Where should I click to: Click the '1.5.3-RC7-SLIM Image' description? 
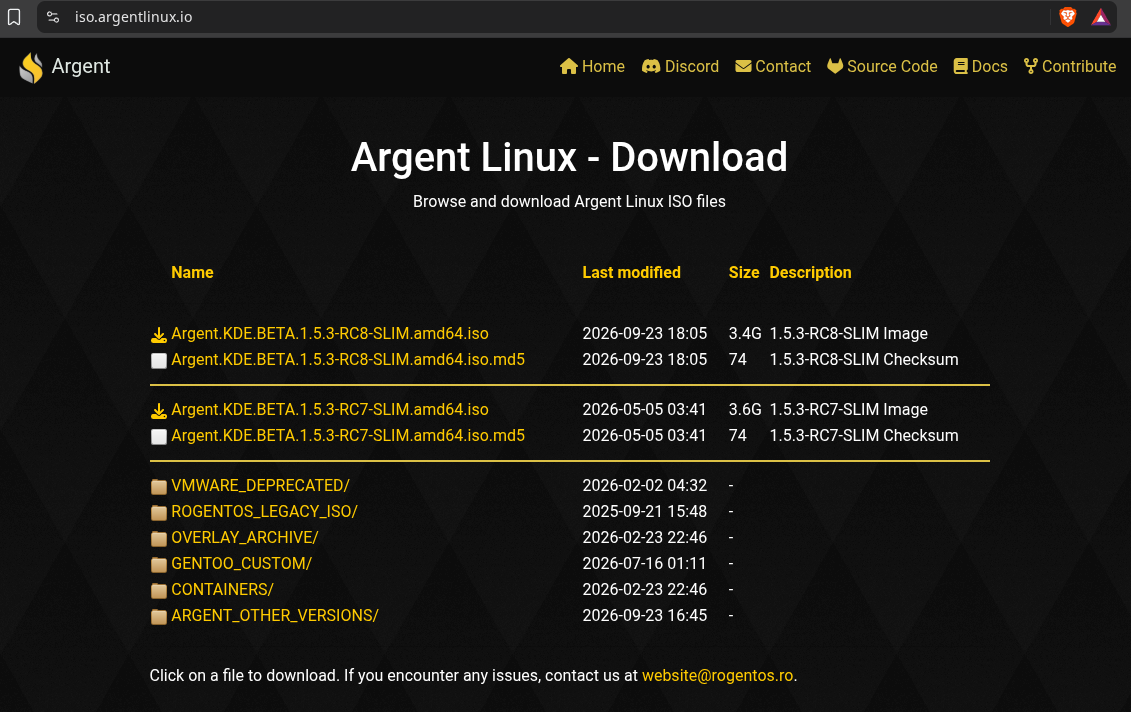coord(848,409)
